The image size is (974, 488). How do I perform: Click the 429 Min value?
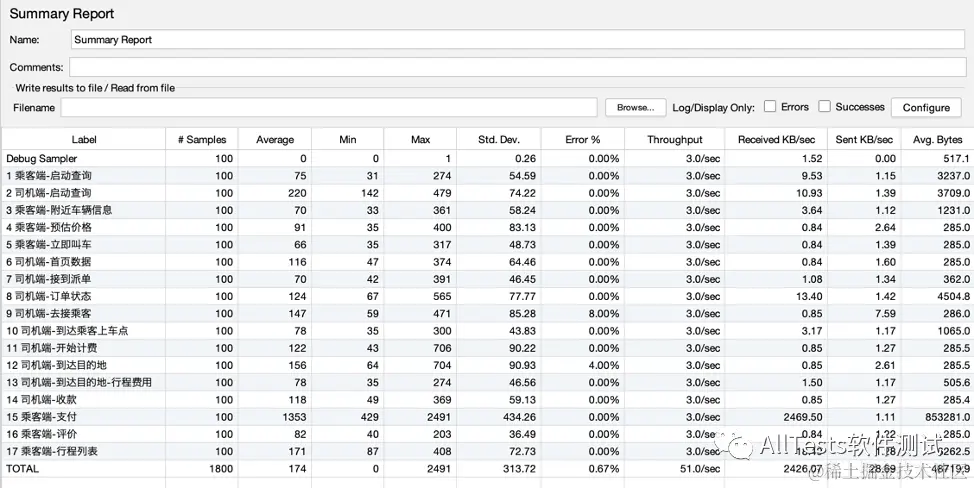[x=370, y=417]
